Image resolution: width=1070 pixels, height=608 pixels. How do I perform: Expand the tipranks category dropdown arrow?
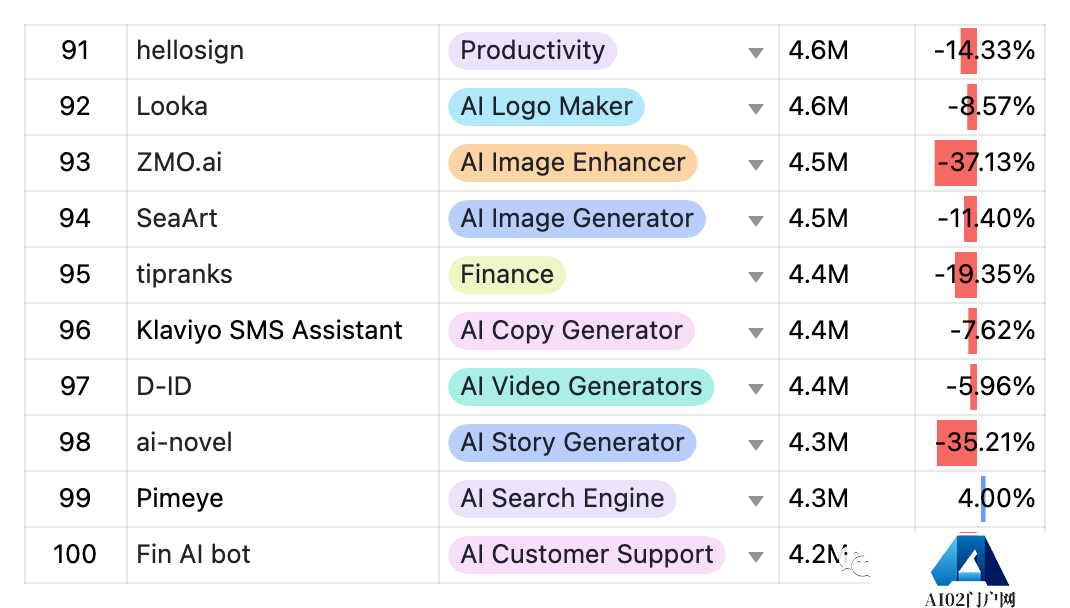tap(756, 276)
